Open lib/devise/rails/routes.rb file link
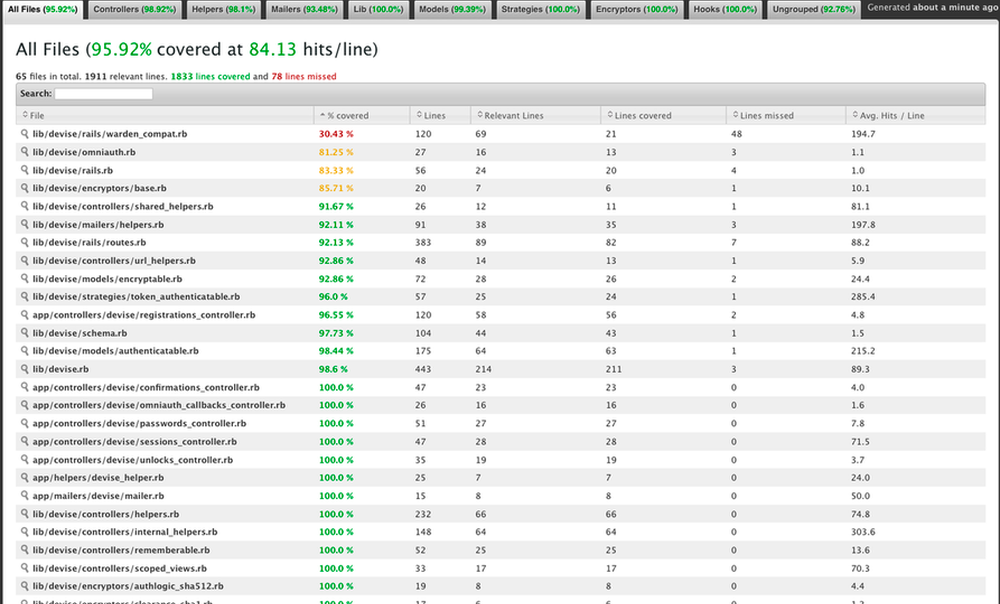 89,242
